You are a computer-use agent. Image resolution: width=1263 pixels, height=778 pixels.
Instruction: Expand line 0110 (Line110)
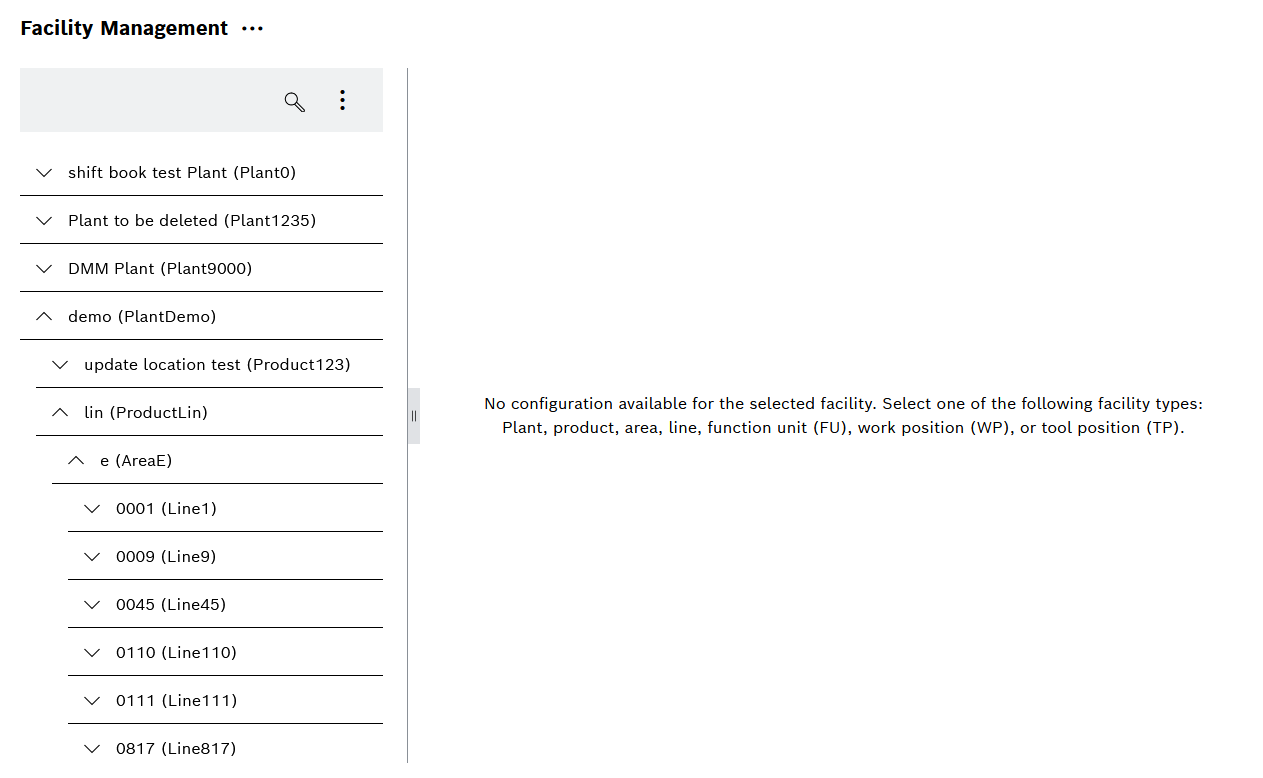click(x=91, y=652)
